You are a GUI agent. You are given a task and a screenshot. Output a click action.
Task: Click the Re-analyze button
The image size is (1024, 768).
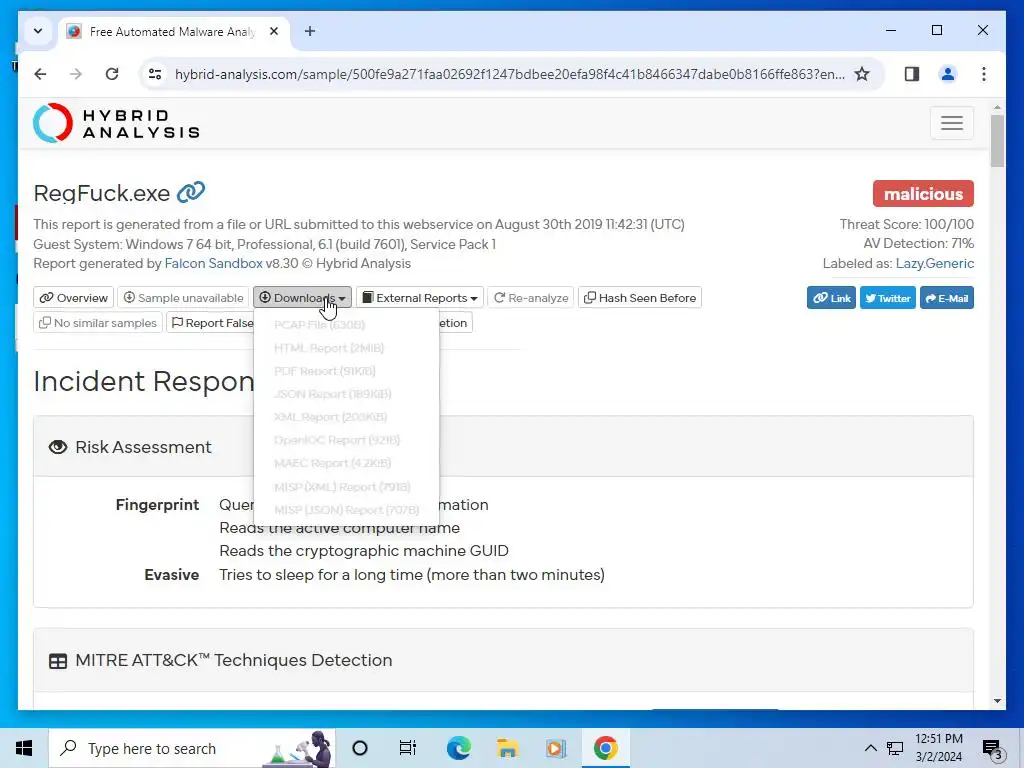point(530,298)
